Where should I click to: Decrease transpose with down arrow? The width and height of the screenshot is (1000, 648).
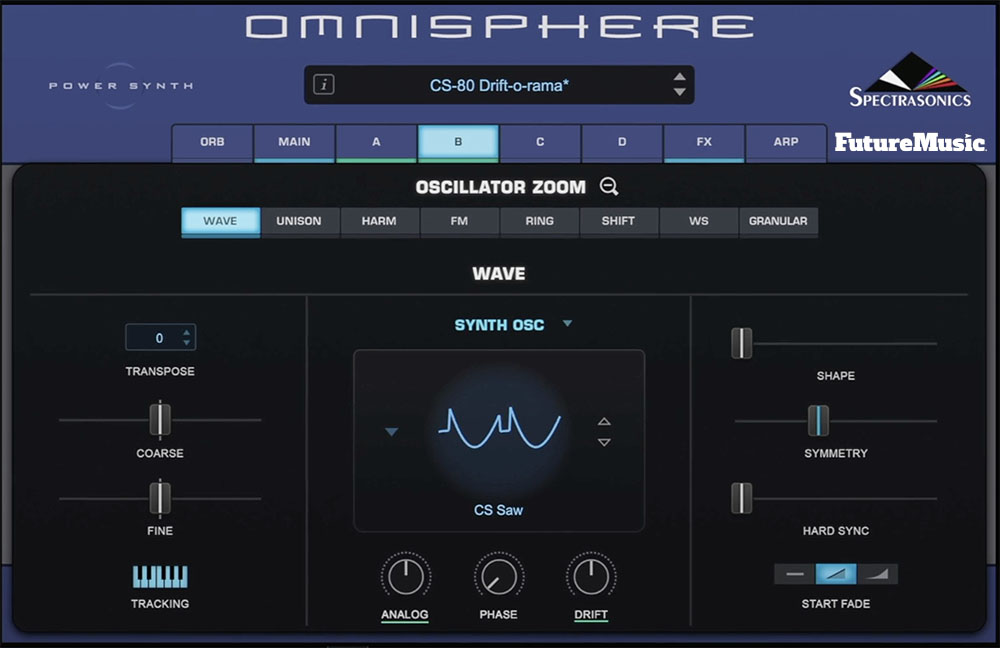click(186, 342)
